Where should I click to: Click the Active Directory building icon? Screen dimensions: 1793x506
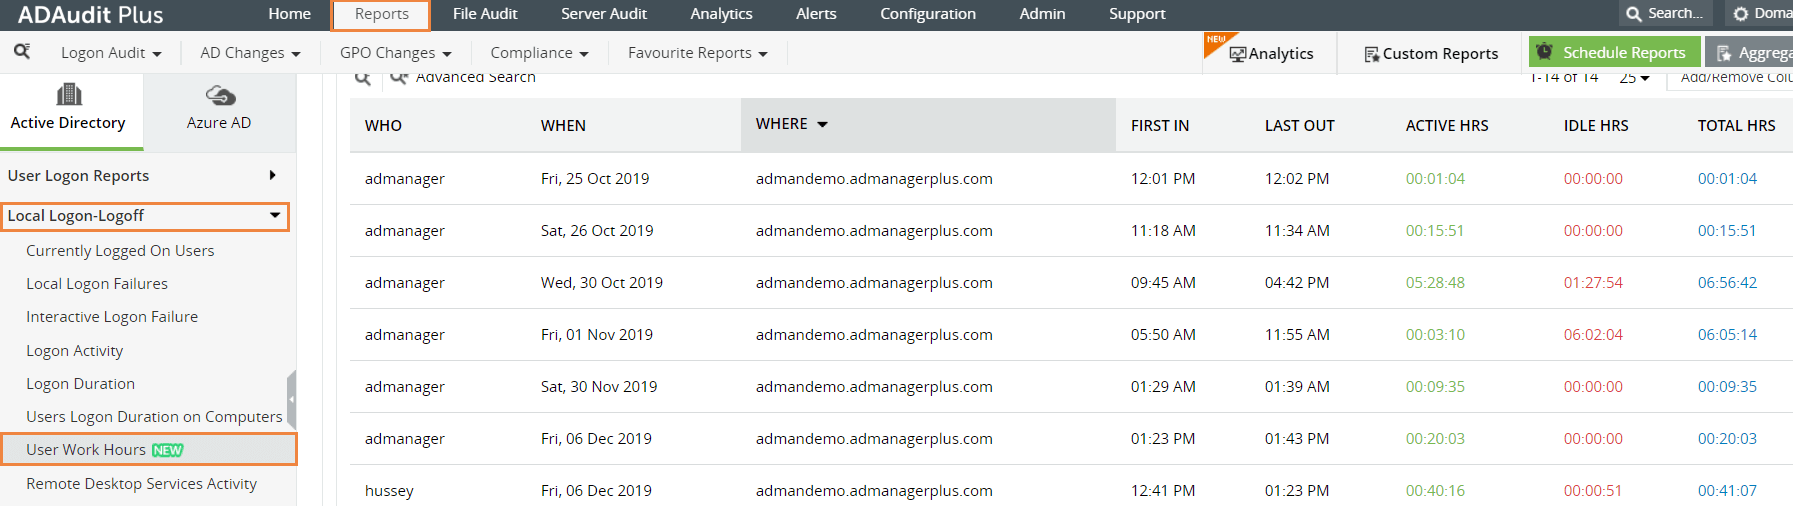coord(69,95)
